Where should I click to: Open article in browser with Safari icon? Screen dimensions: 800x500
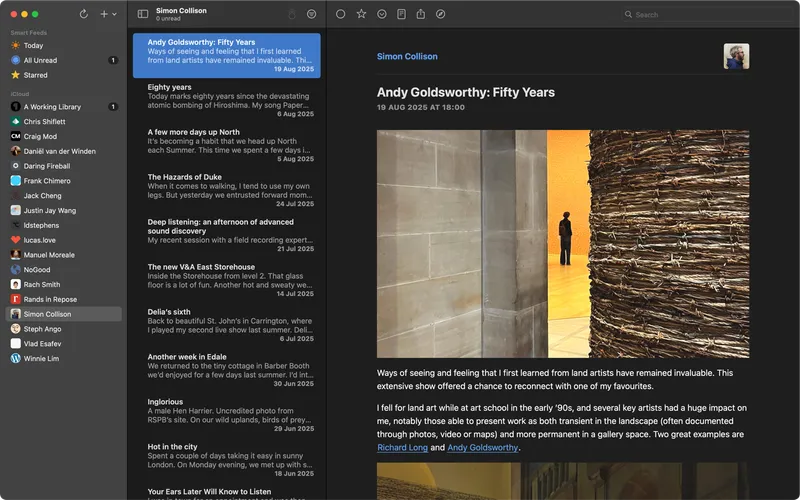tap(441, 14)
